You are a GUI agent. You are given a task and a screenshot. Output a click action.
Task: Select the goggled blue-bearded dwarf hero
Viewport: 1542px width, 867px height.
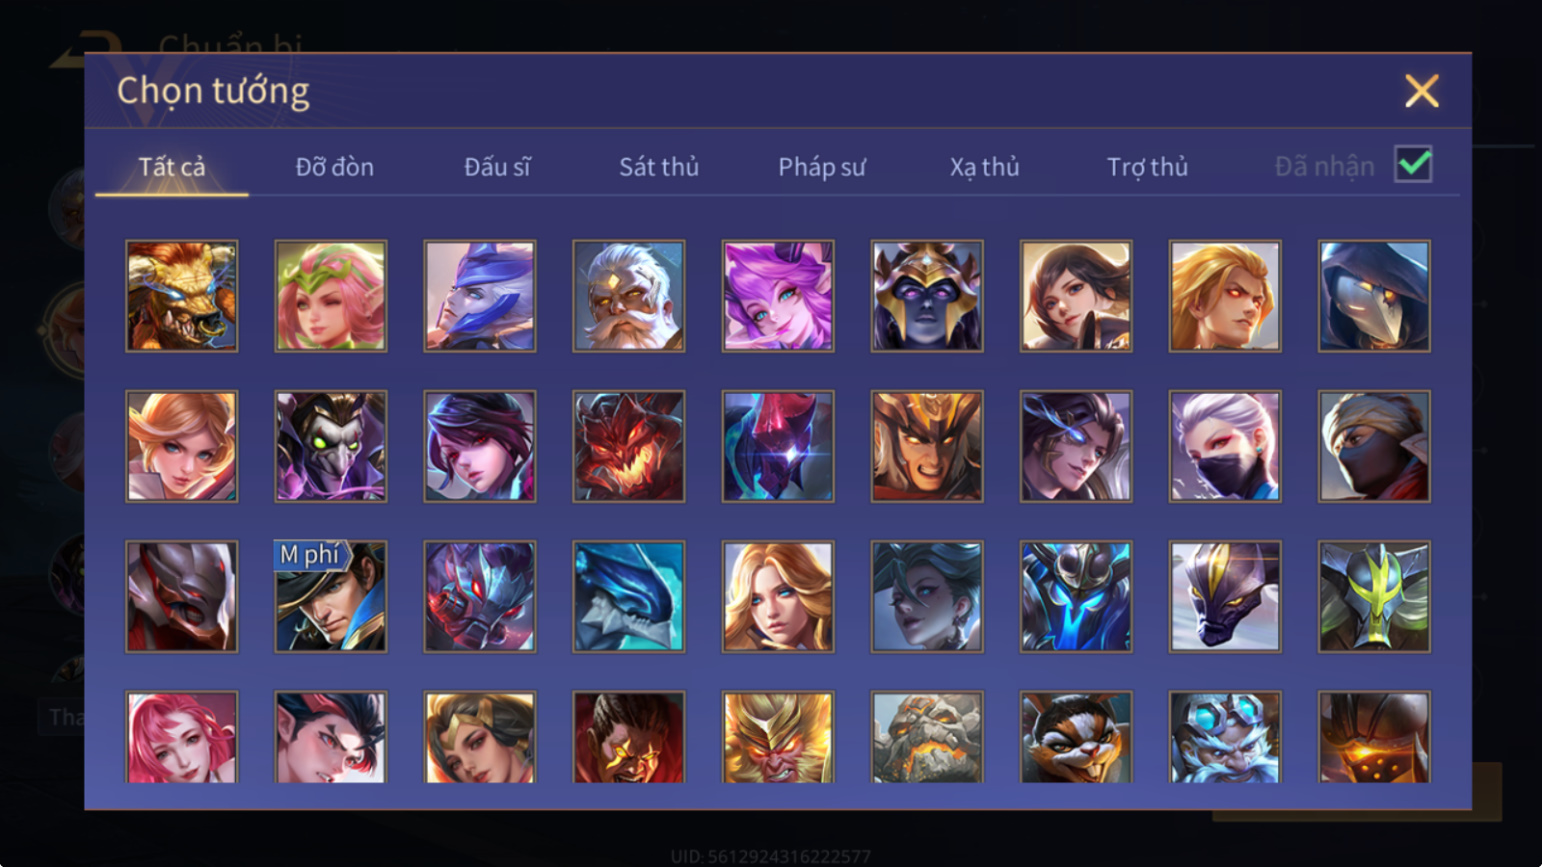tap(1225, 737)
